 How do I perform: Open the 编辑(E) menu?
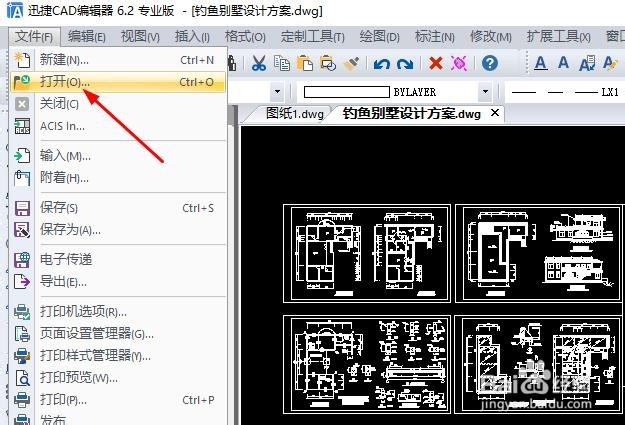point(87,37)
